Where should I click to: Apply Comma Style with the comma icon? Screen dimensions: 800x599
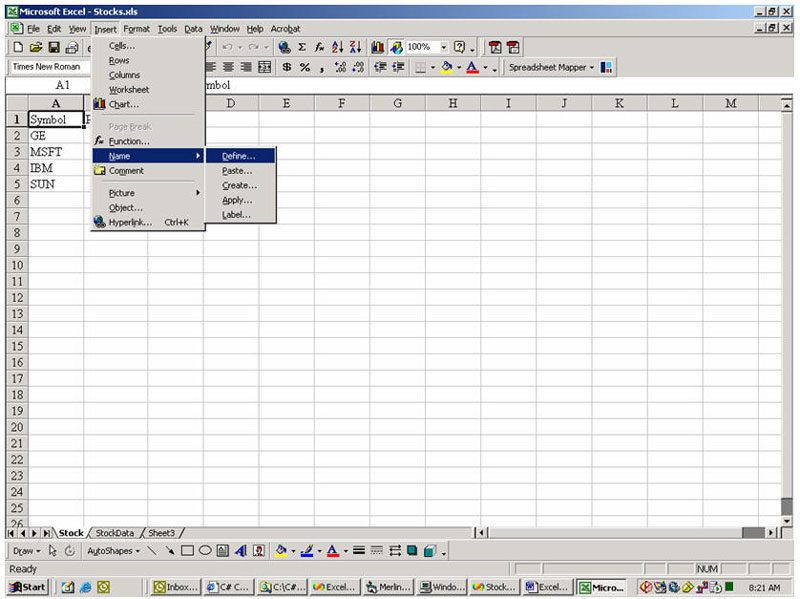(322, 67)
